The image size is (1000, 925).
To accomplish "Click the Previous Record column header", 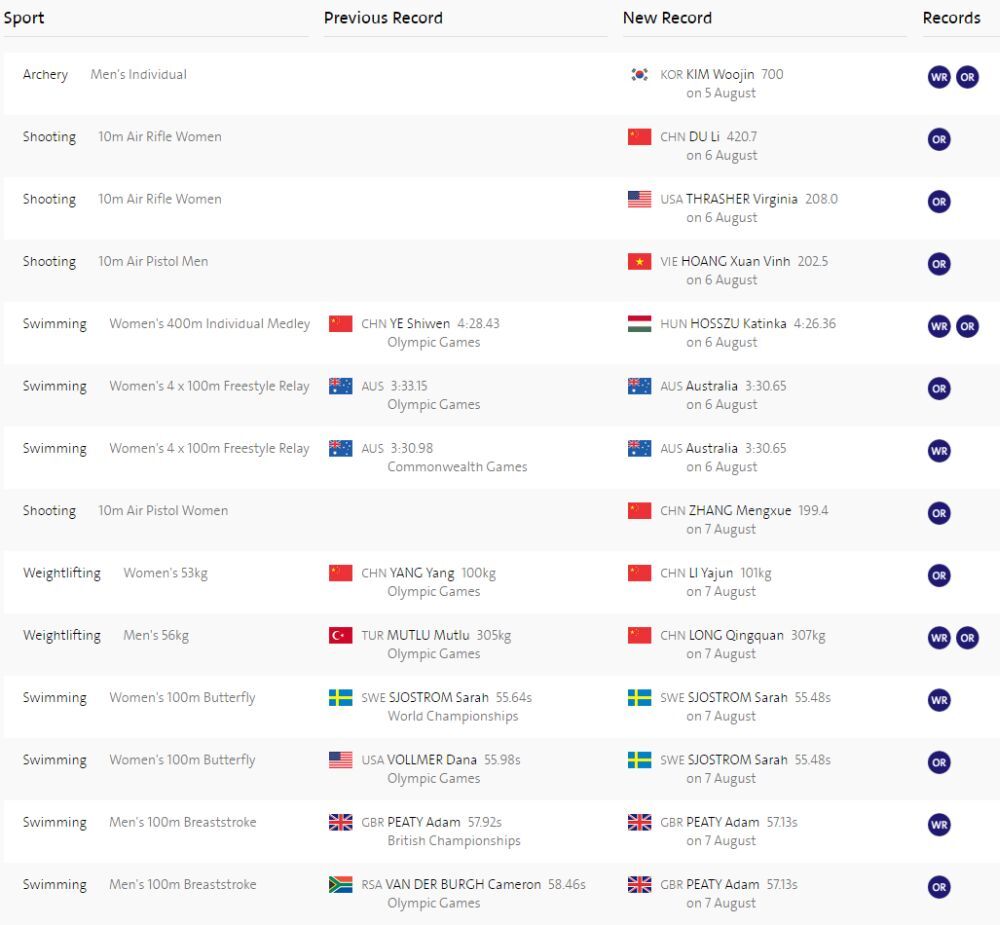I will pyautogui.click(x=383, y=18).
